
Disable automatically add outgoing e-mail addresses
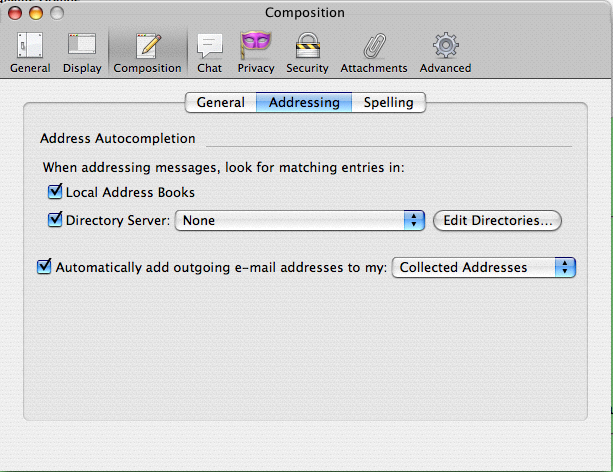point(44,267)
